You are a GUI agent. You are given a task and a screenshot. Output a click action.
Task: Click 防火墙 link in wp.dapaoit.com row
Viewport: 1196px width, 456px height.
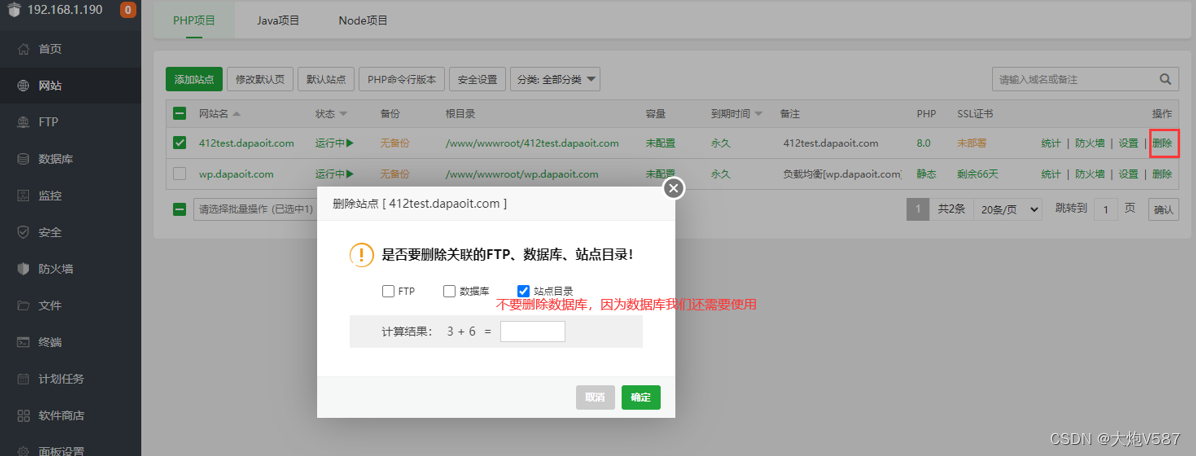click(x=1090, y=174)
